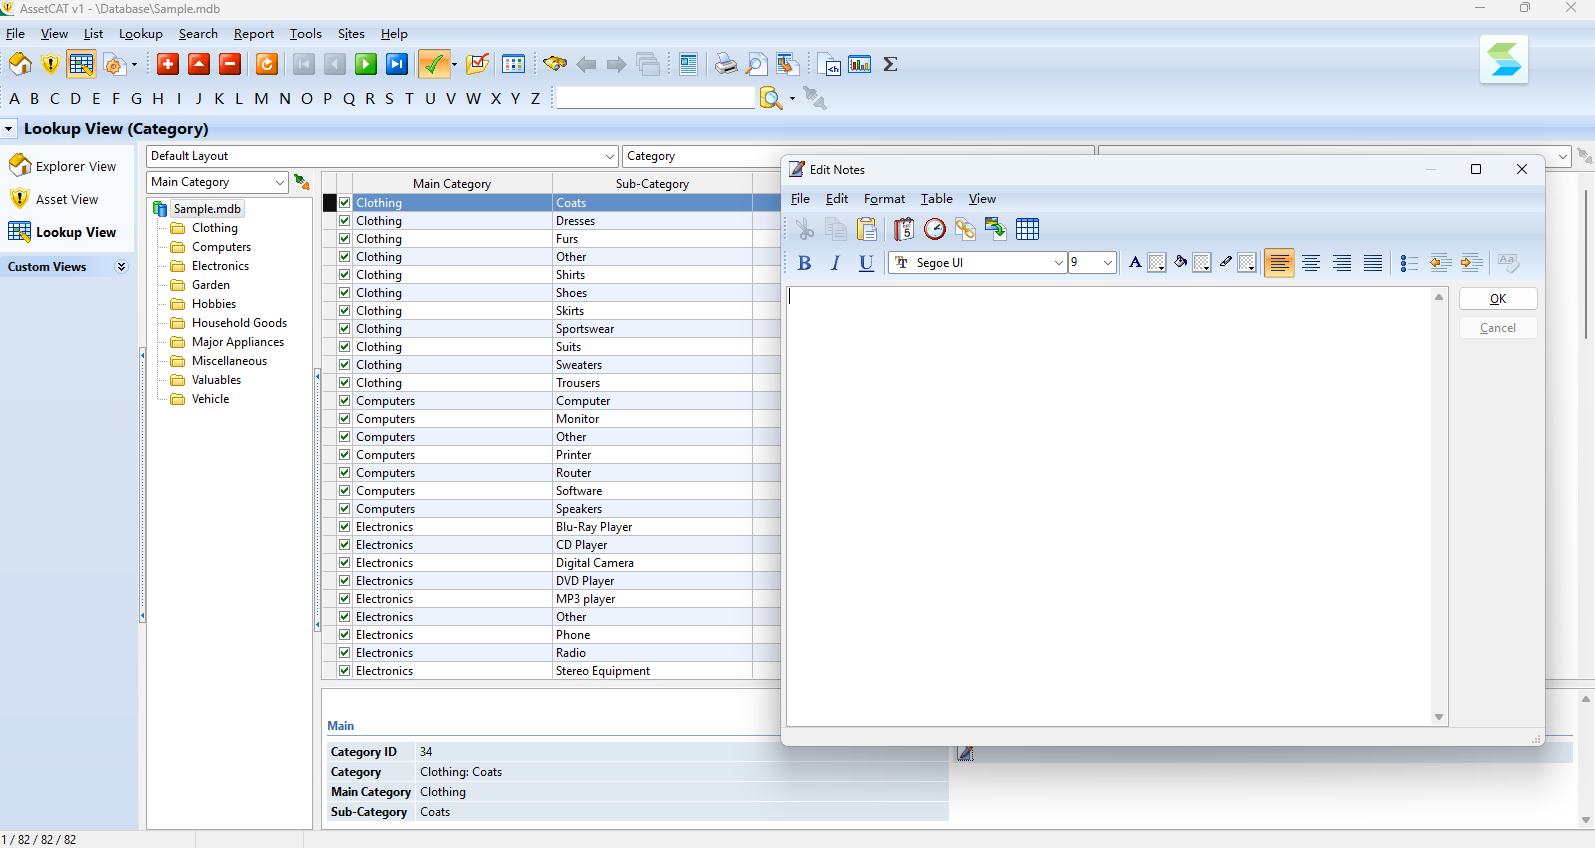Click the Insert Picture icon in Edit Notes
The height and width of the screenshot is (848, 1595).
(996, 229)
